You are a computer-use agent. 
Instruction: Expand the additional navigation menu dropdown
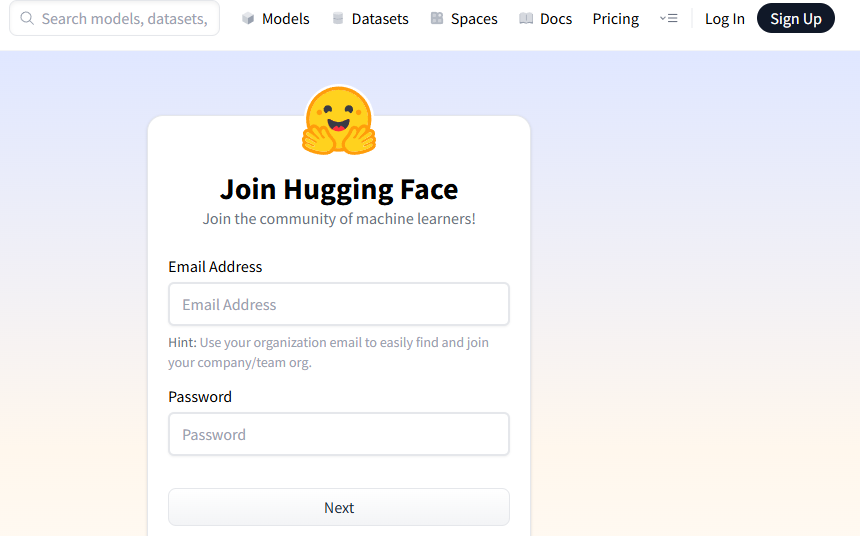668,18
